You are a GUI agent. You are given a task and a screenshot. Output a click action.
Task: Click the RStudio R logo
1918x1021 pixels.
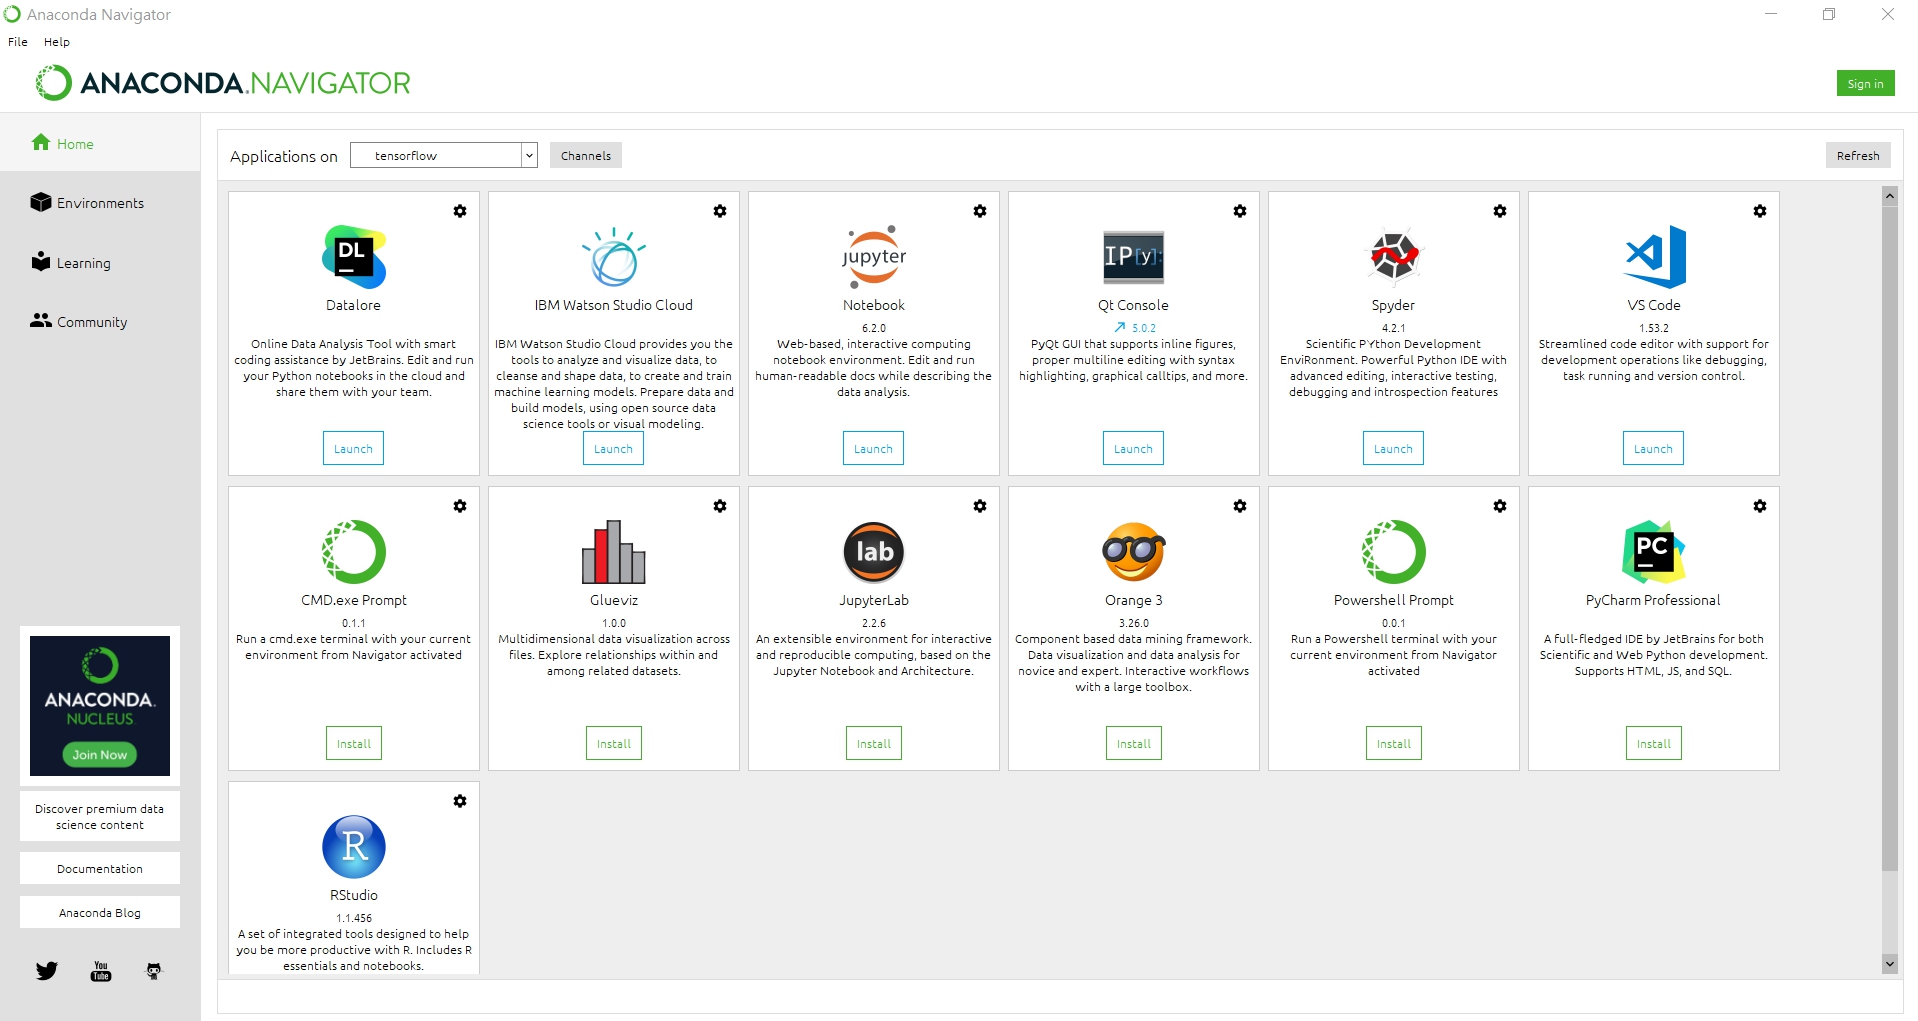tap(354, 847)
